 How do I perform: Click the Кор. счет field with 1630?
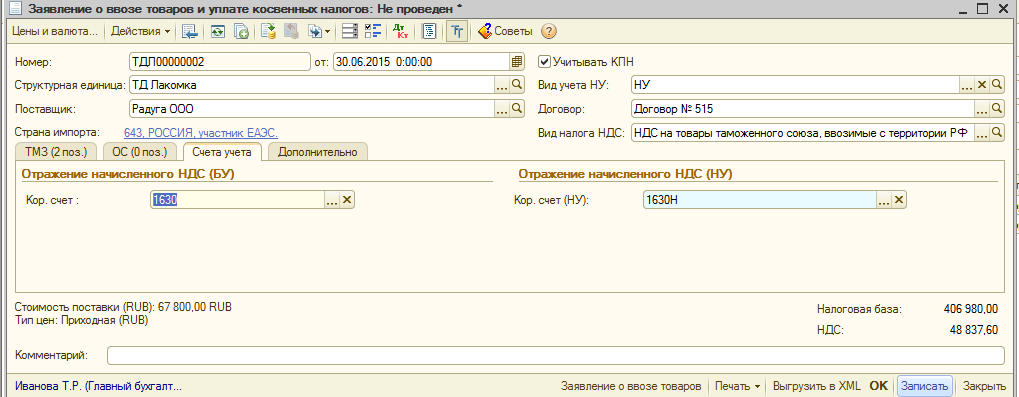(x=237, y=200)
